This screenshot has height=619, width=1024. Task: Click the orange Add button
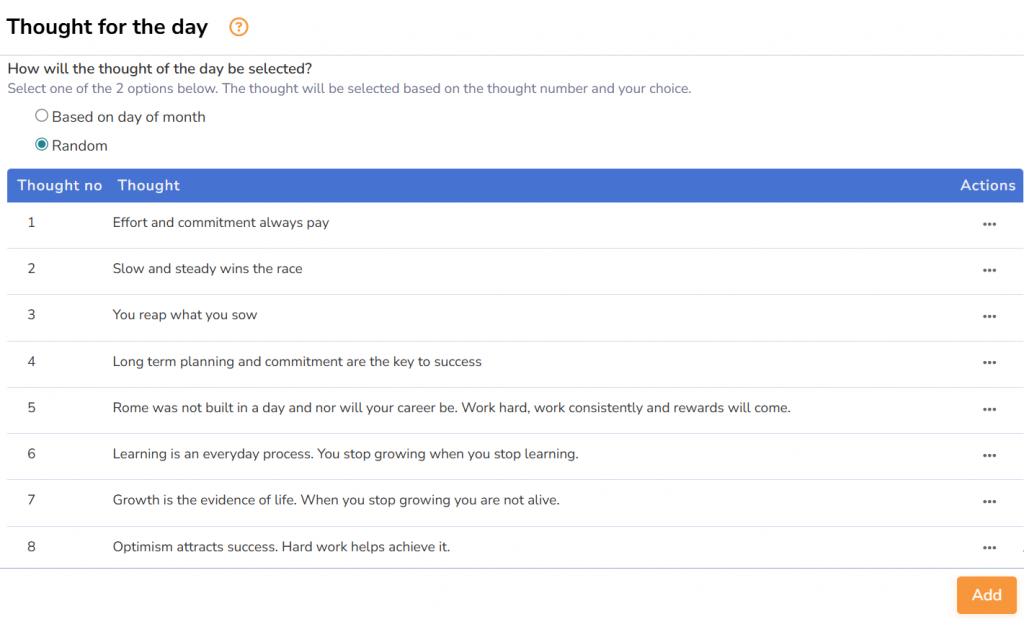pos(986,595)
